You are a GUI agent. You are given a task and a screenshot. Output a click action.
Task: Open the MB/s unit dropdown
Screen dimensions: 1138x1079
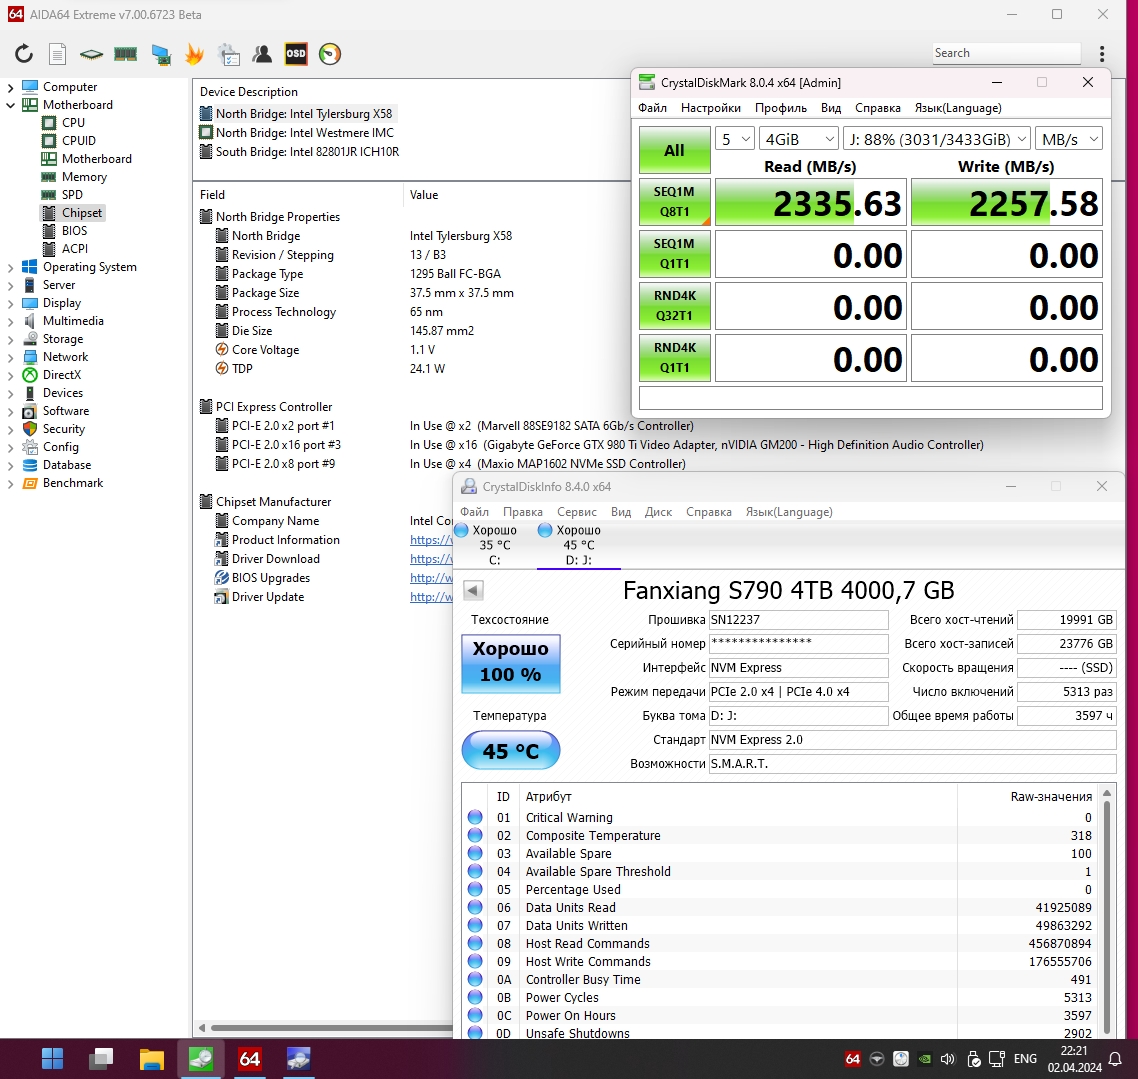1067,139
